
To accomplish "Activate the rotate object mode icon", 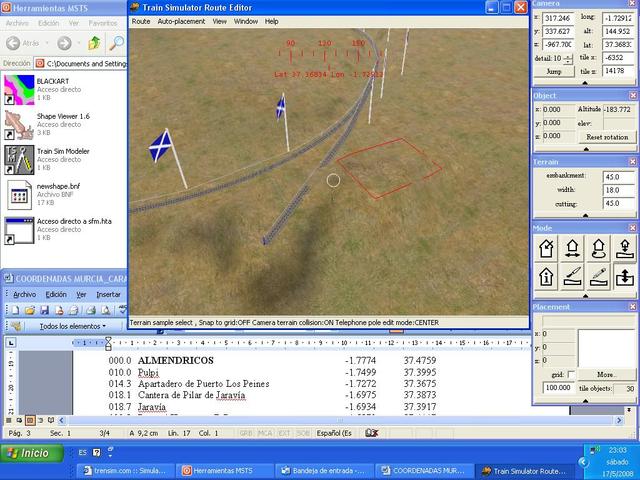I will pyautogui.click(x=597, y=248).
